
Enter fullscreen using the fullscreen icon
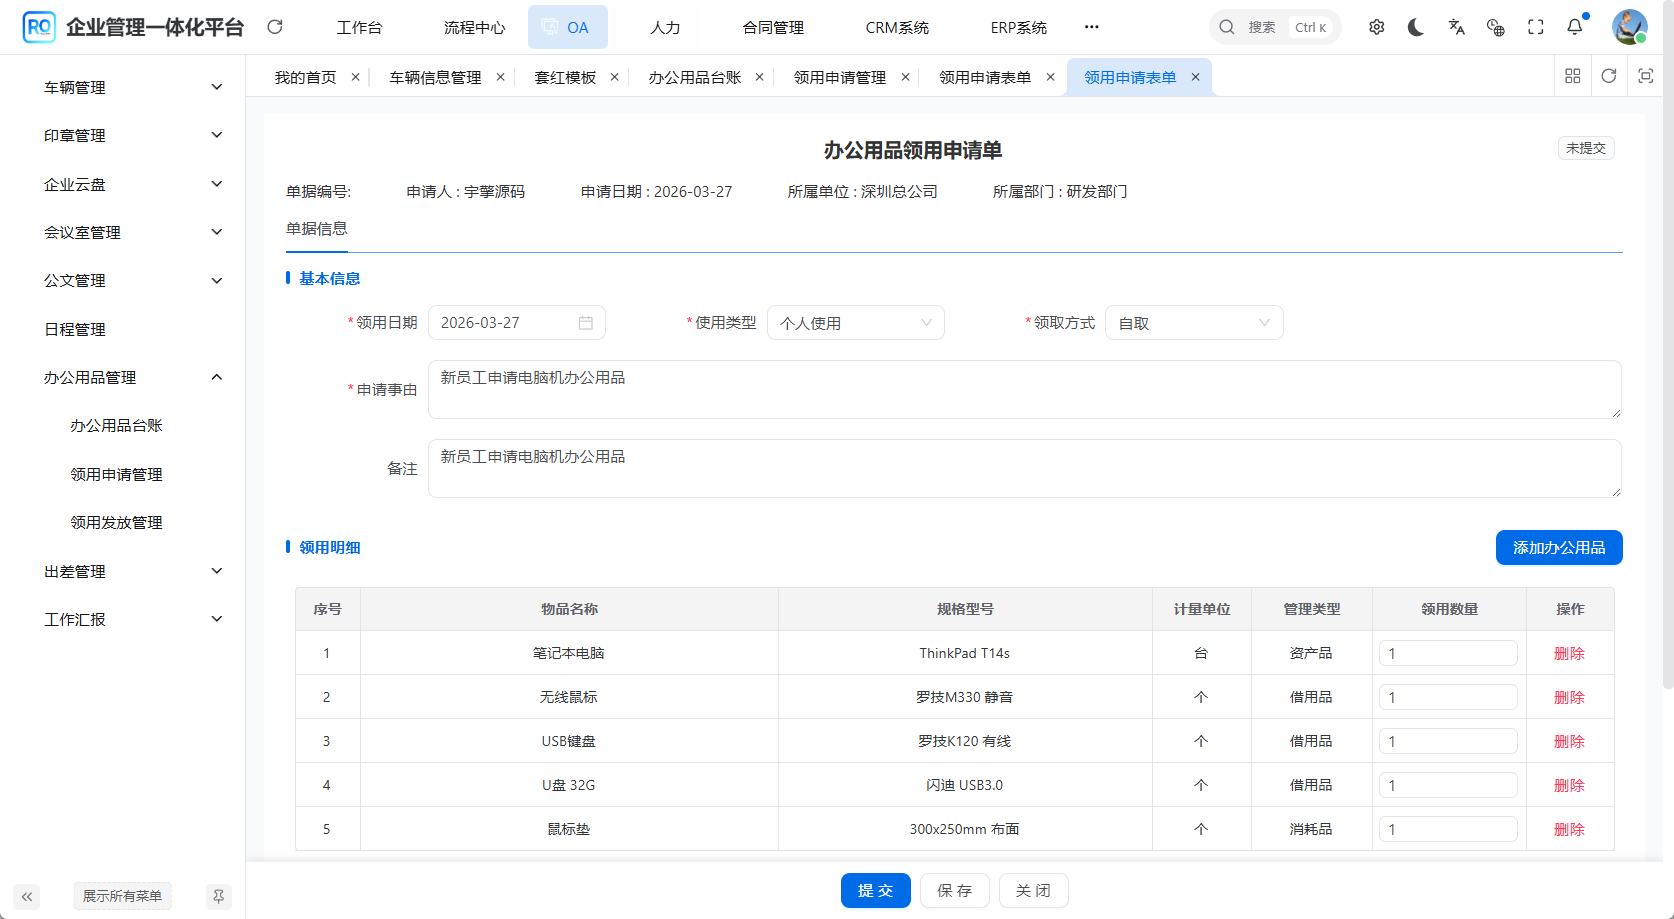tap(1536, 27)
